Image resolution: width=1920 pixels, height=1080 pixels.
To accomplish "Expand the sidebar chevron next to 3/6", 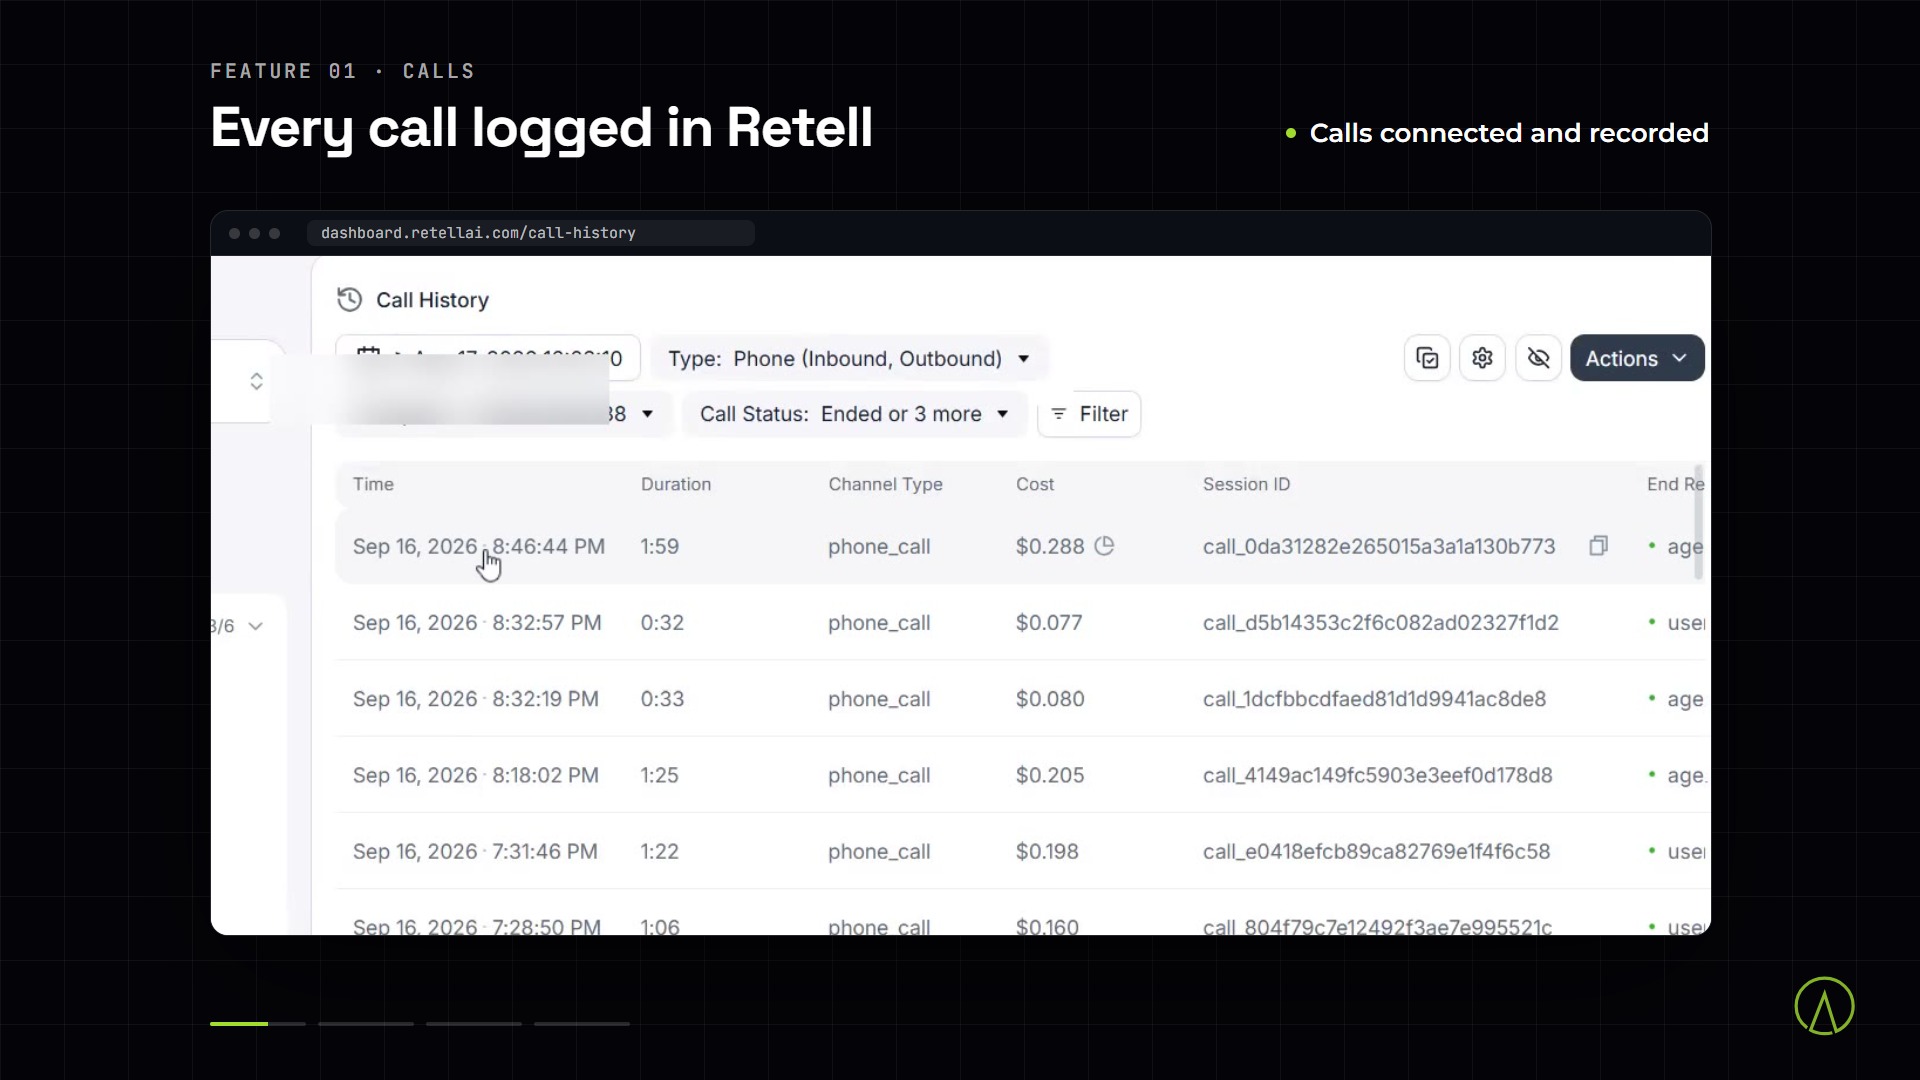I will (x=256, y=626).
